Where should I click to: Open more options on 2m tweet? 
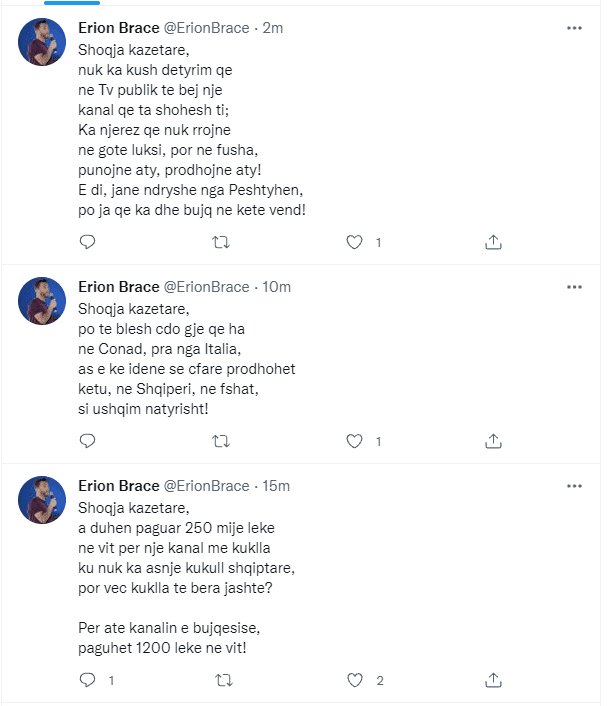[x=574, y=28]
